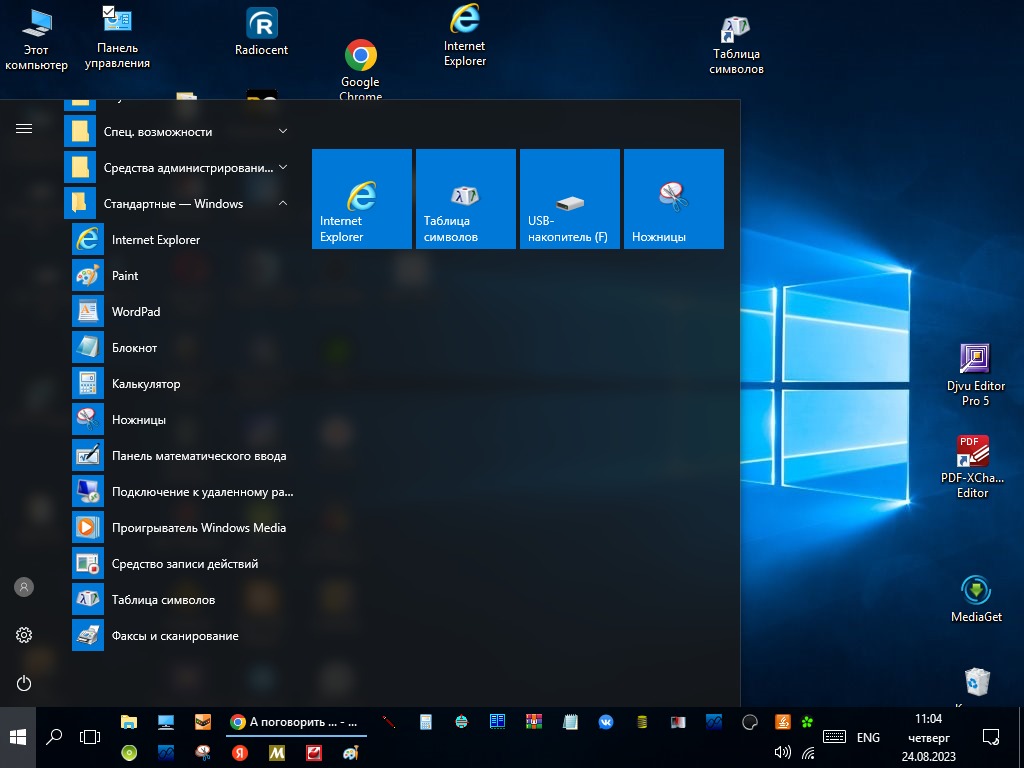Open the touch keyboard from the tray

835,737
